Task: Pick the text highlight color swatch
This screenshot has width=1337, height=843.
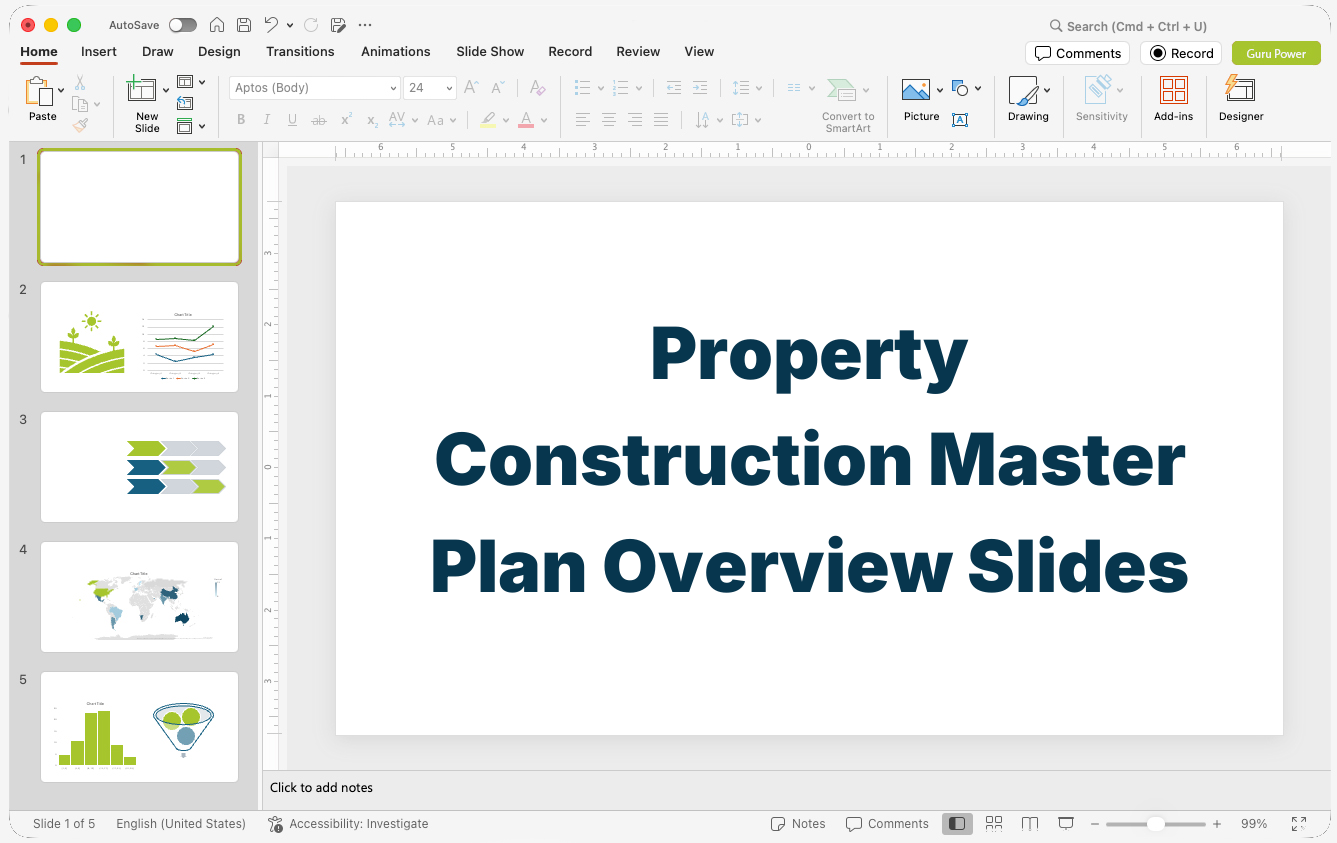Action: click(x=488, y=120)
